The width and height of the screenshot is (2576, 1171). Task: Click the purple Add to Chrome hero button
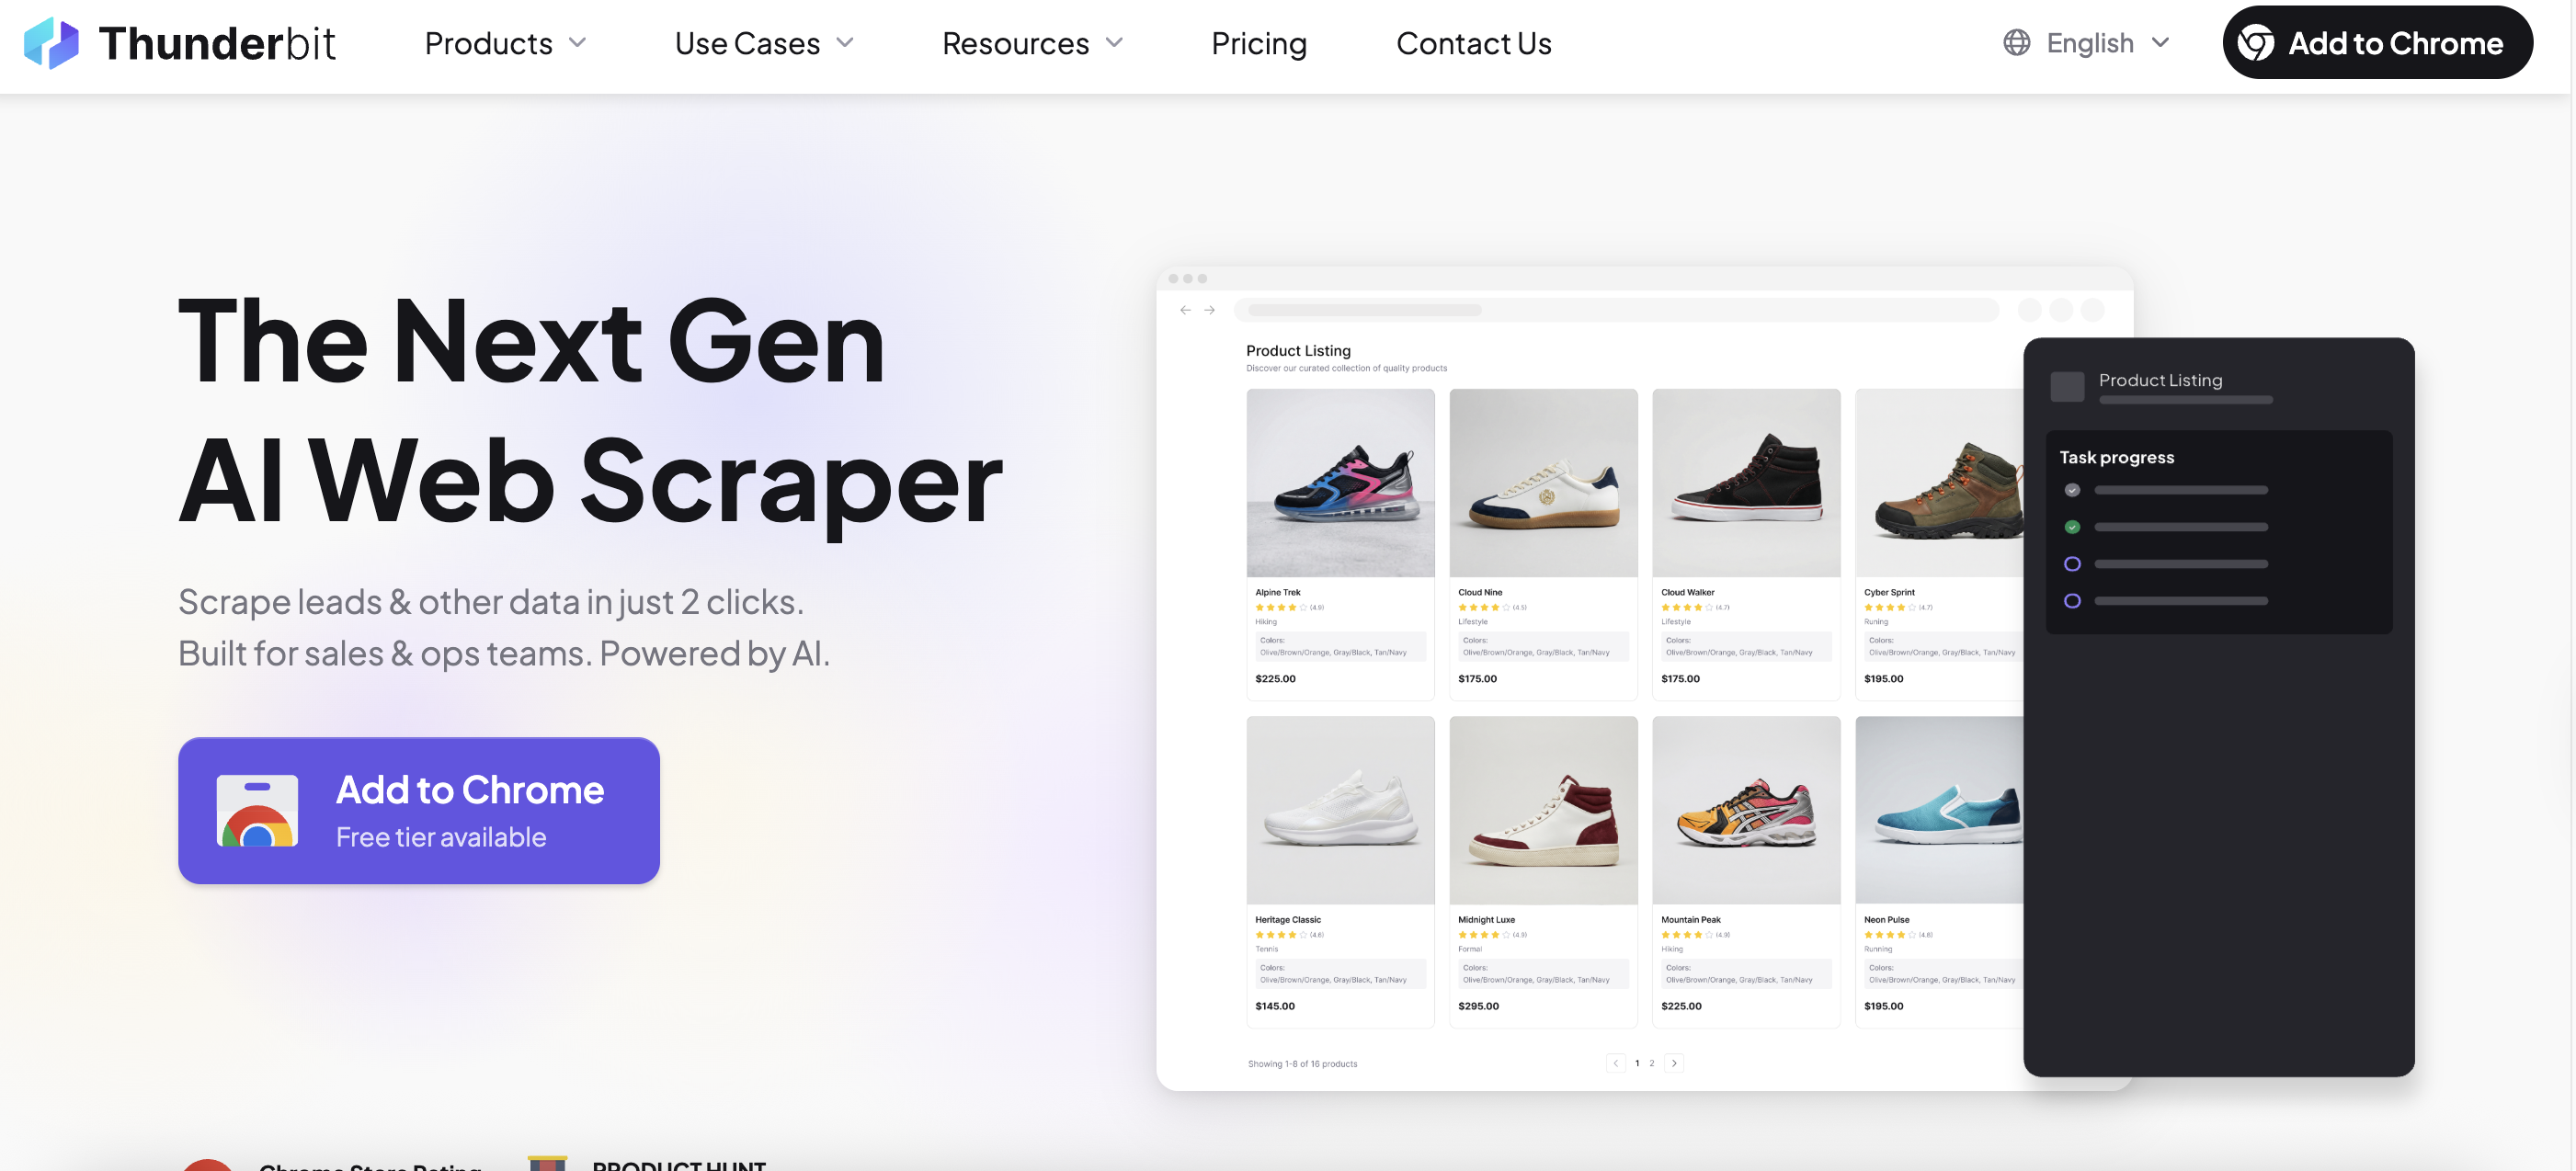(x=419, y=810)
